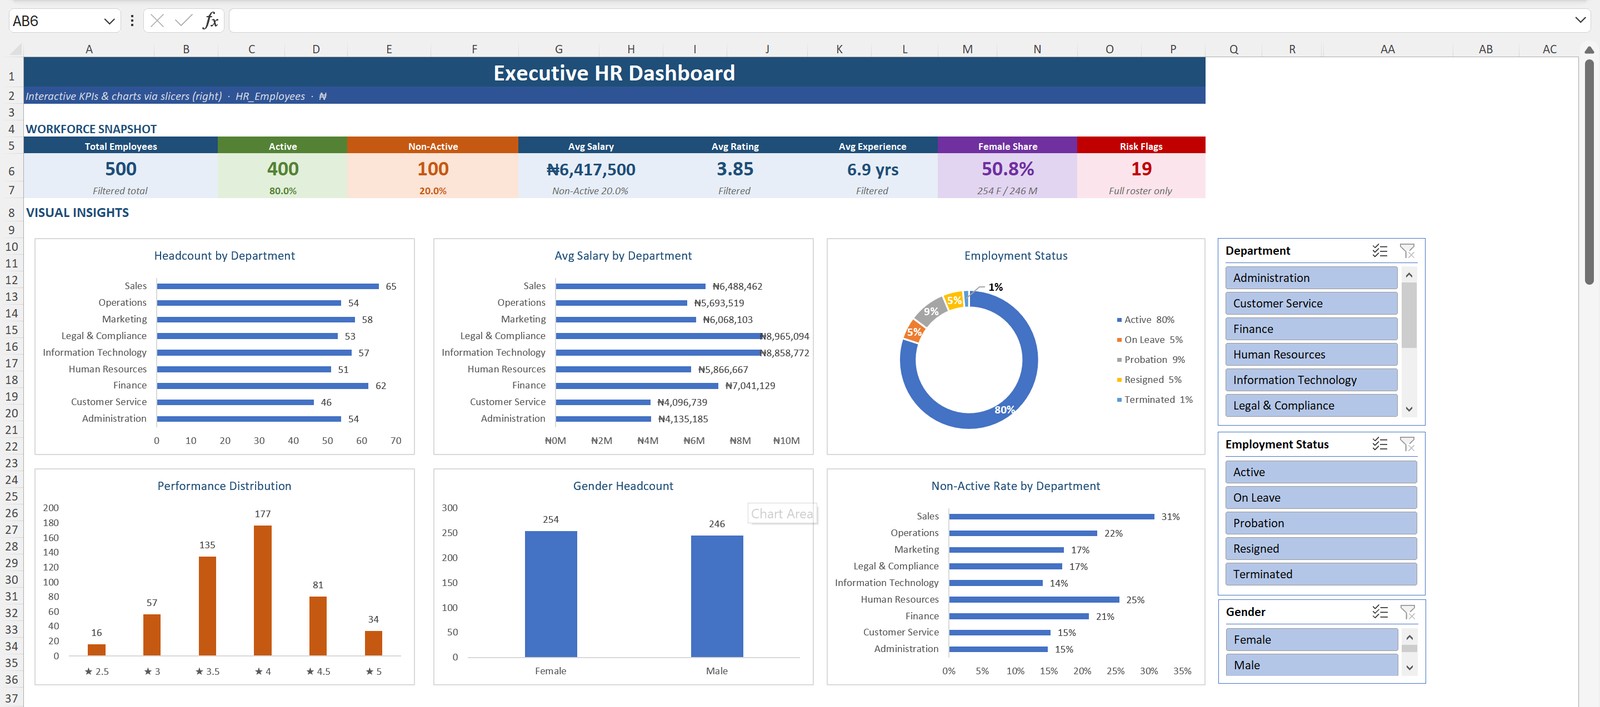Image resolution: width=1600 pixels, height=707 pixels.
Task: Toggle multi-select in the Department slicer
Action: point(1380,251)
